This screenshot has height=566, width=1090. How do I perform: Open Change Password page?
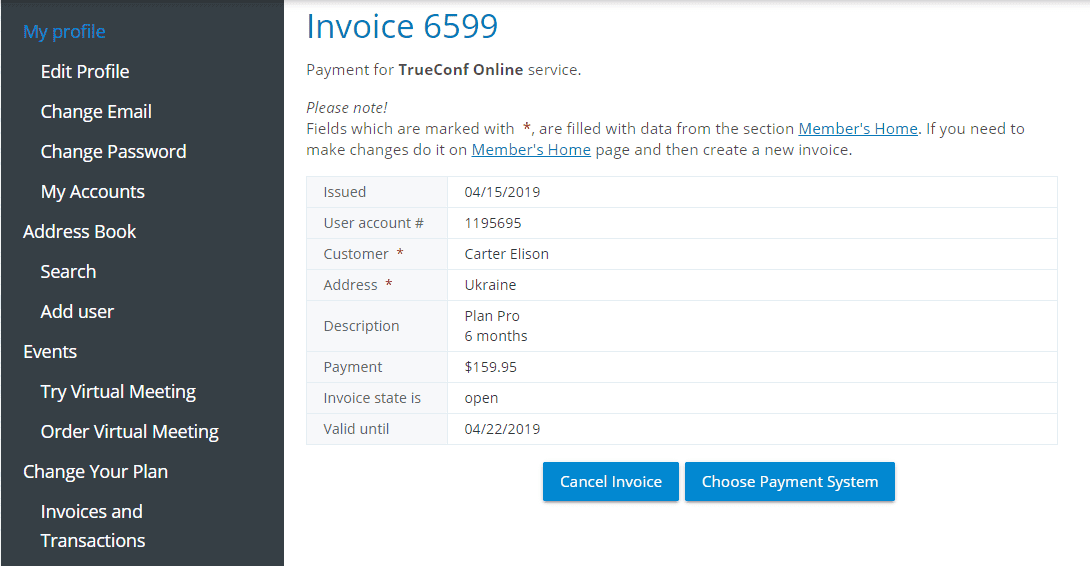(113, 152)
